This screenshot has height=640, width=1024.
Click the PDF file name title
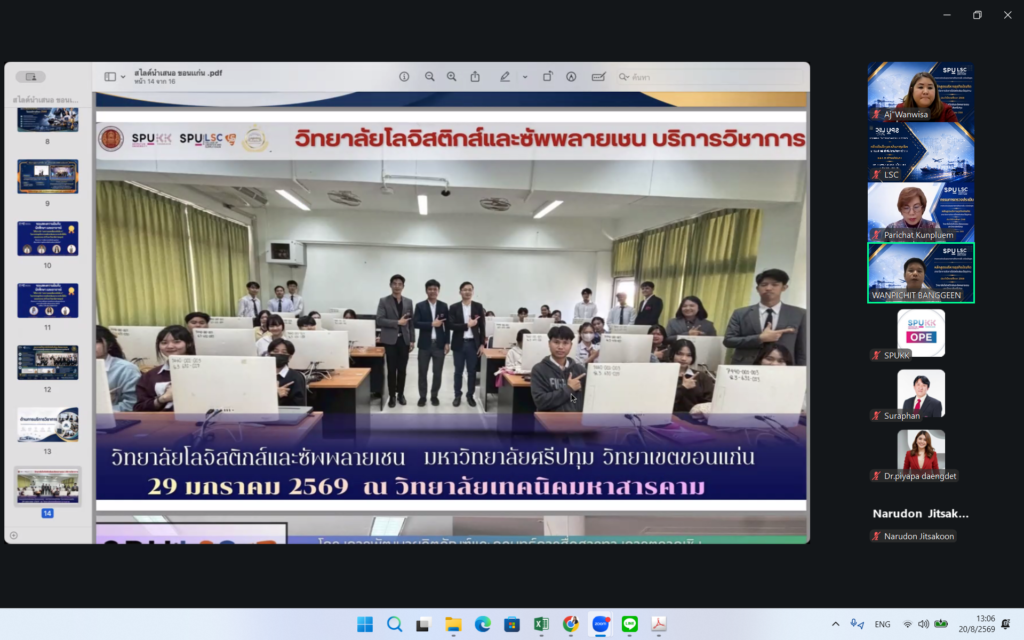[178, 73]
